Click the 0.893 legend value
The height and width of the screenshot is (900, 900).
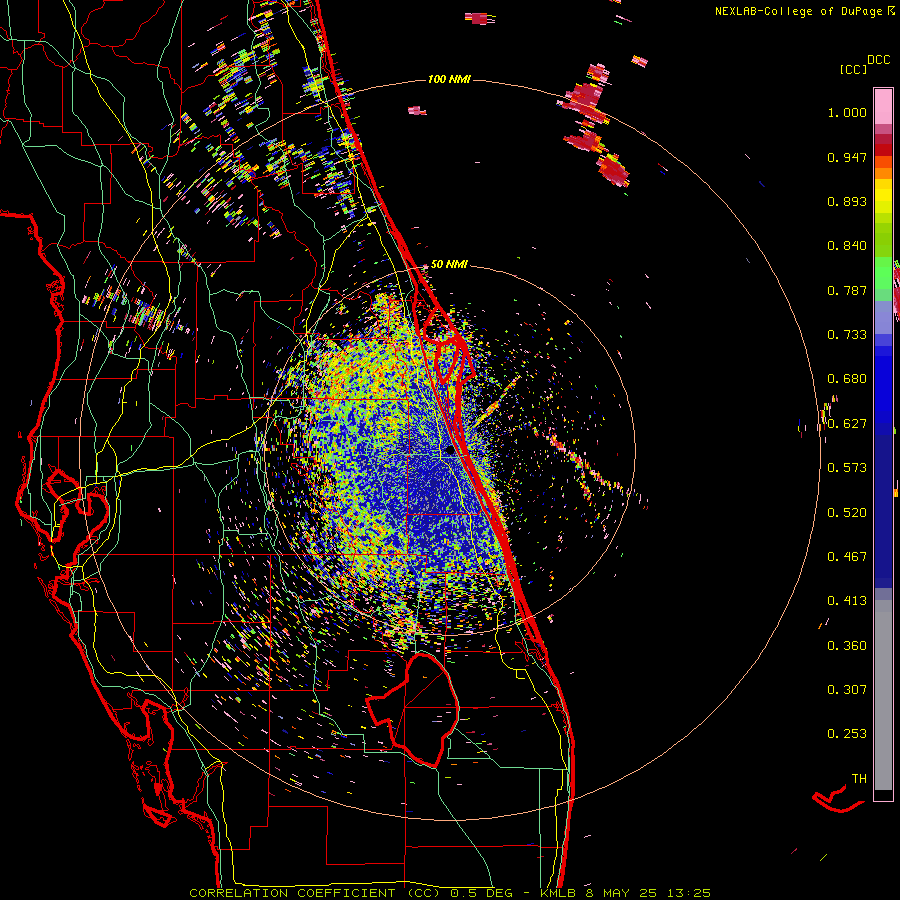[x=847, y=201]
